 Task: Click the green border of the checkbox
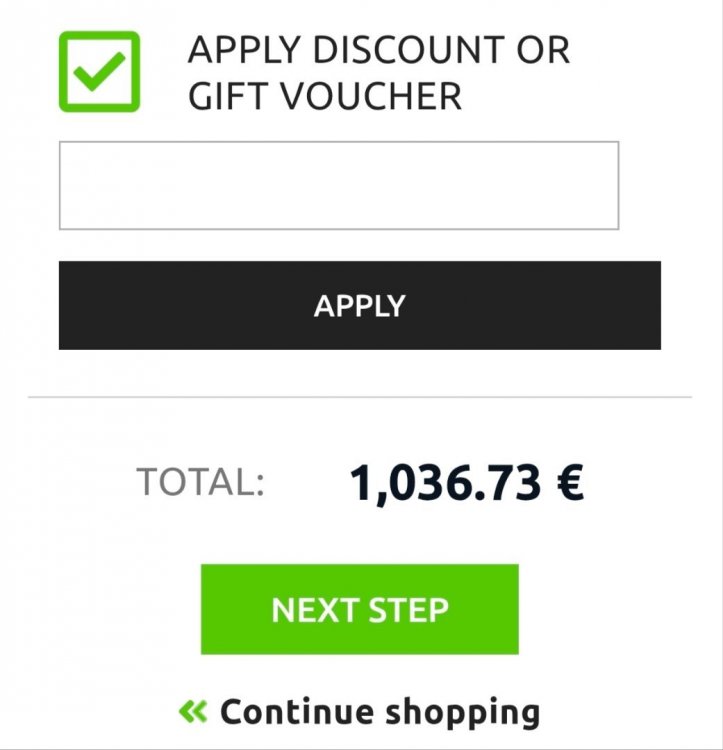[x=63, y=72]
